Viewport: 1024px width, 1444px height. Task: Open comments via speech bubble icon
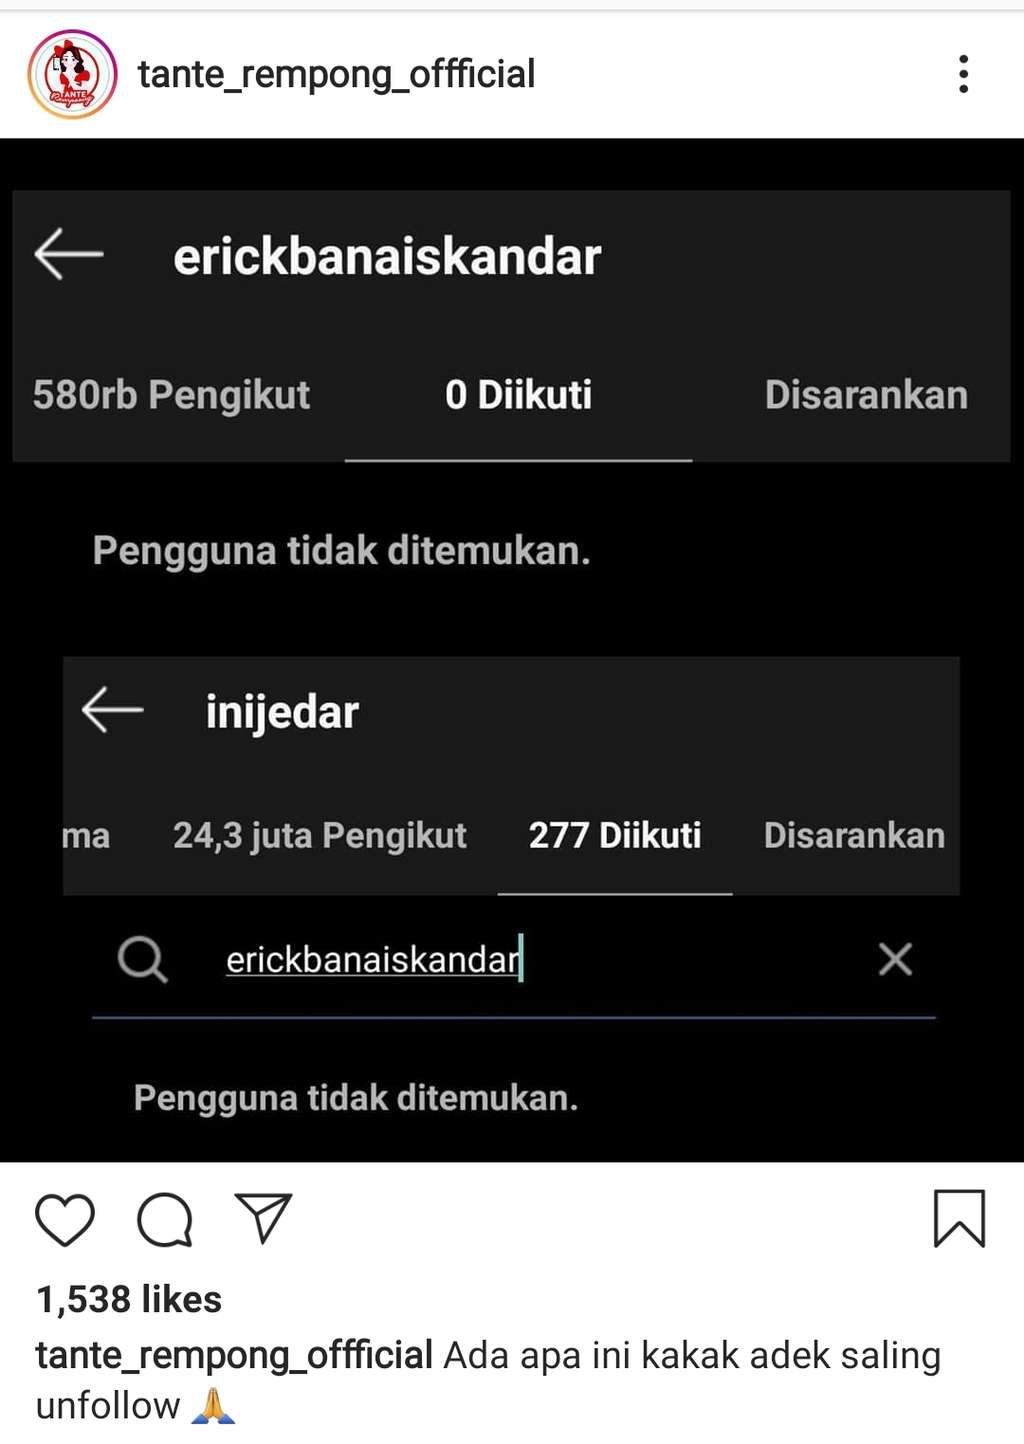(165, 1219)
